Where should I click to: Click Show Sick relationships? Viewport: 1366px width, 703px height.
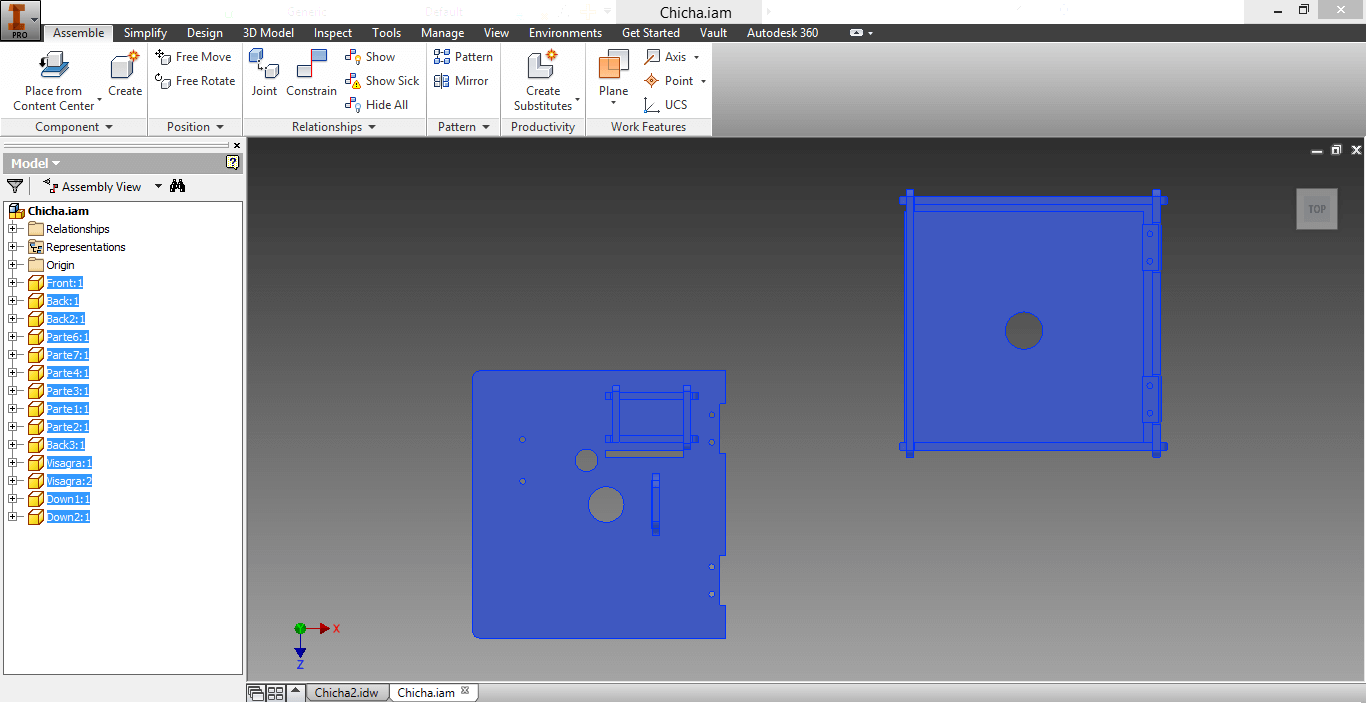[x=382, y=81]
